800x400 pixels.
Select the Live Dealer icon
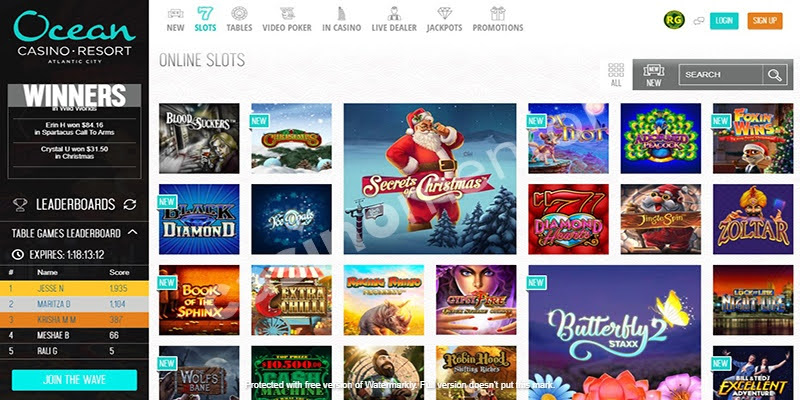pyautogui.click(x=393, y=13)
